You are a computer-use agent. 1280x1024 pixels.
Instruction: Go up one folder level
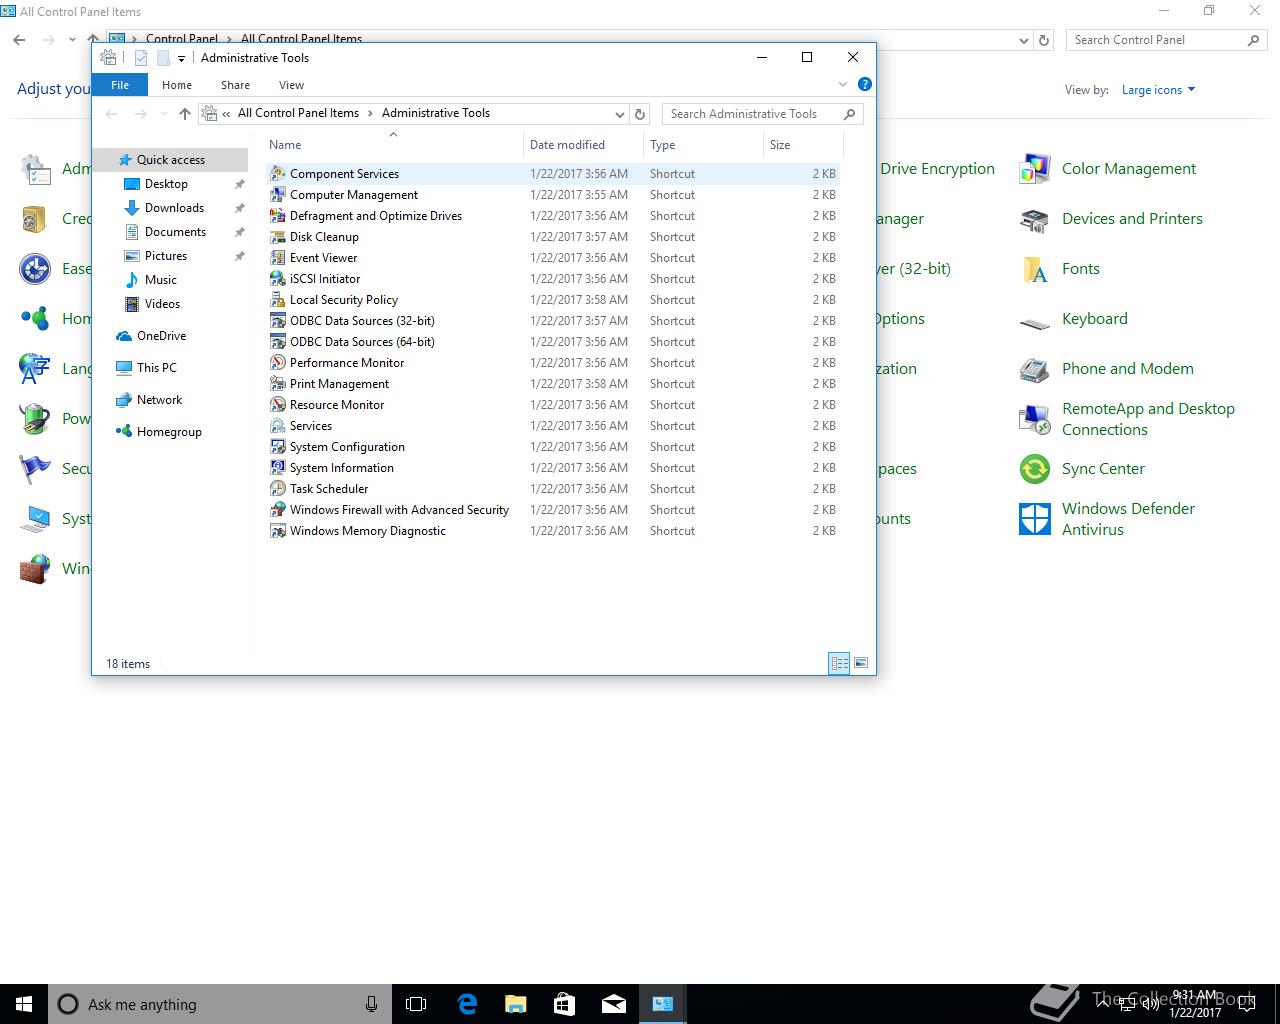point(185,114)
